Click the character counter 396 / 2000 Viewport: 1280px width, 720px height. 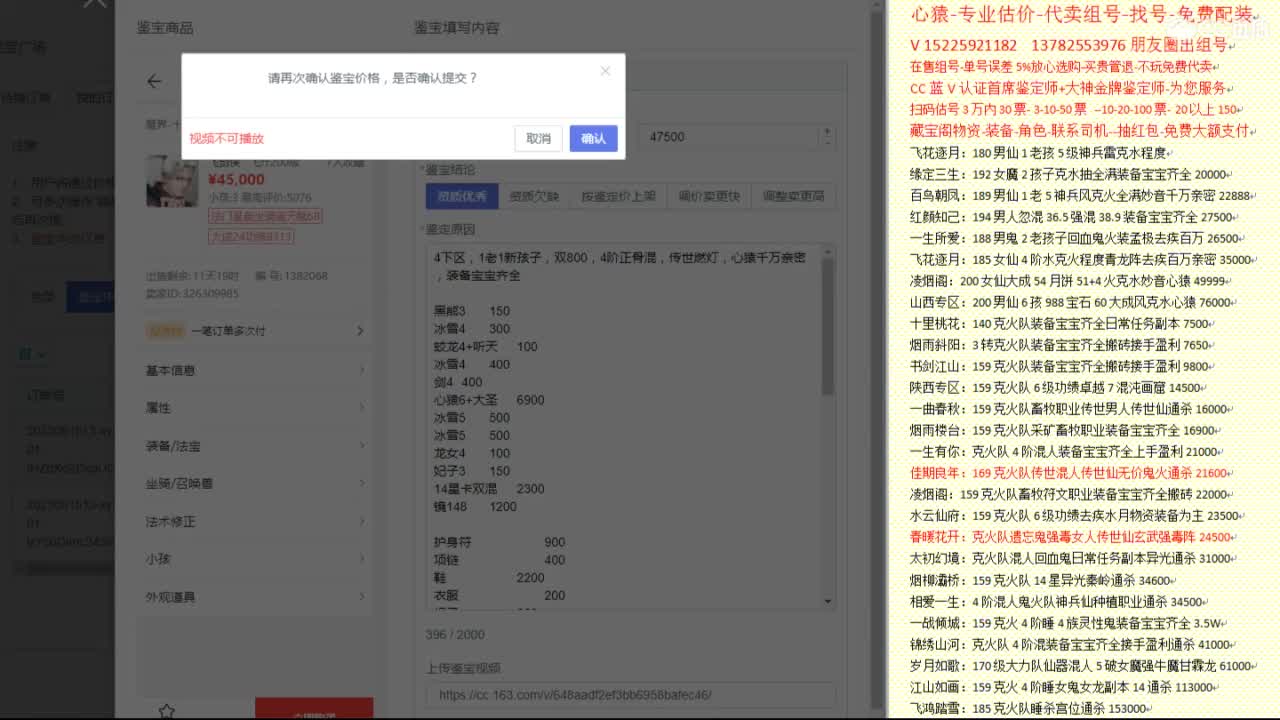click(455, 635)
